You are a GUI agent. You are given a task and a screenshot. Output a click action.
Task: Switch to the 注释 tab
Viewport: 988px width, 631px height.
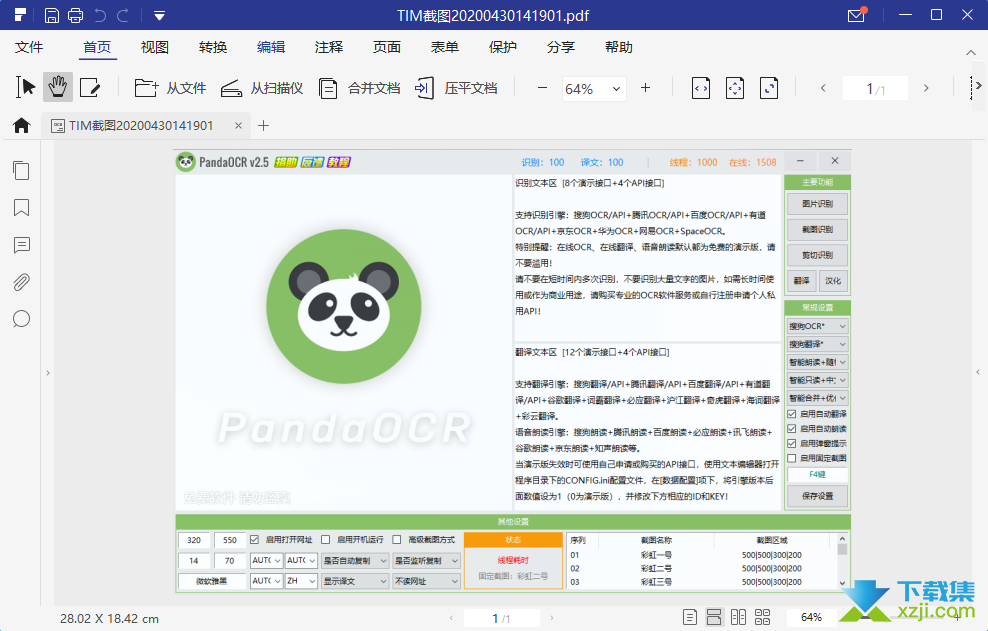coord(329,47)
